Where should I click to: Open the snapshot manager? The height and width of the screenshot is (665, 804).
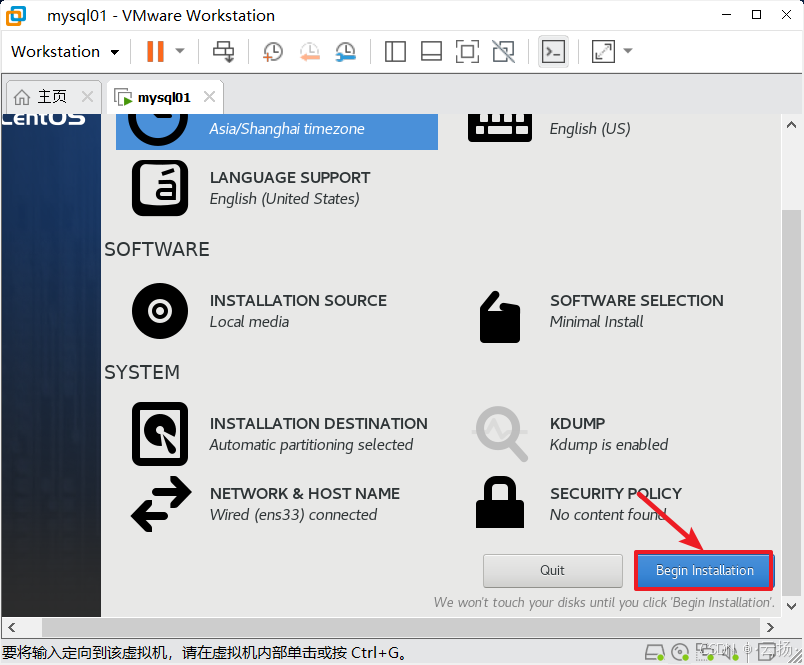coord(346,51)
